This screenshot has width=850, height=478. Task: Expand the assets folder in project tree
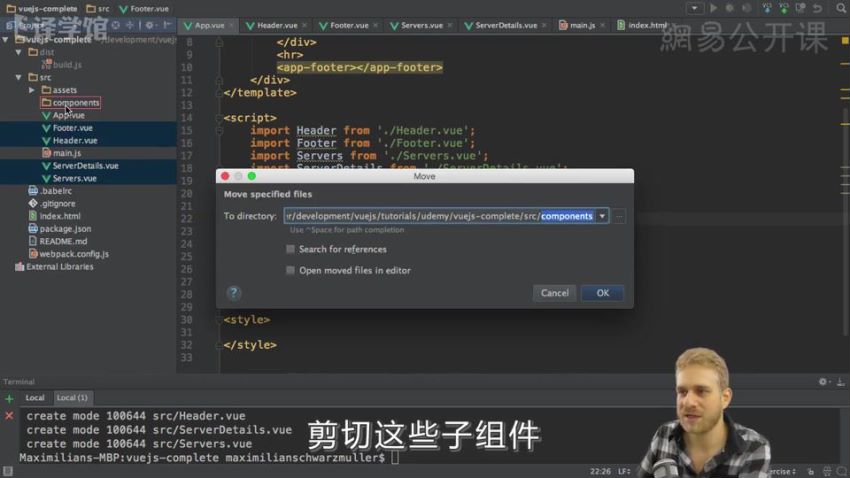(32, 90)
